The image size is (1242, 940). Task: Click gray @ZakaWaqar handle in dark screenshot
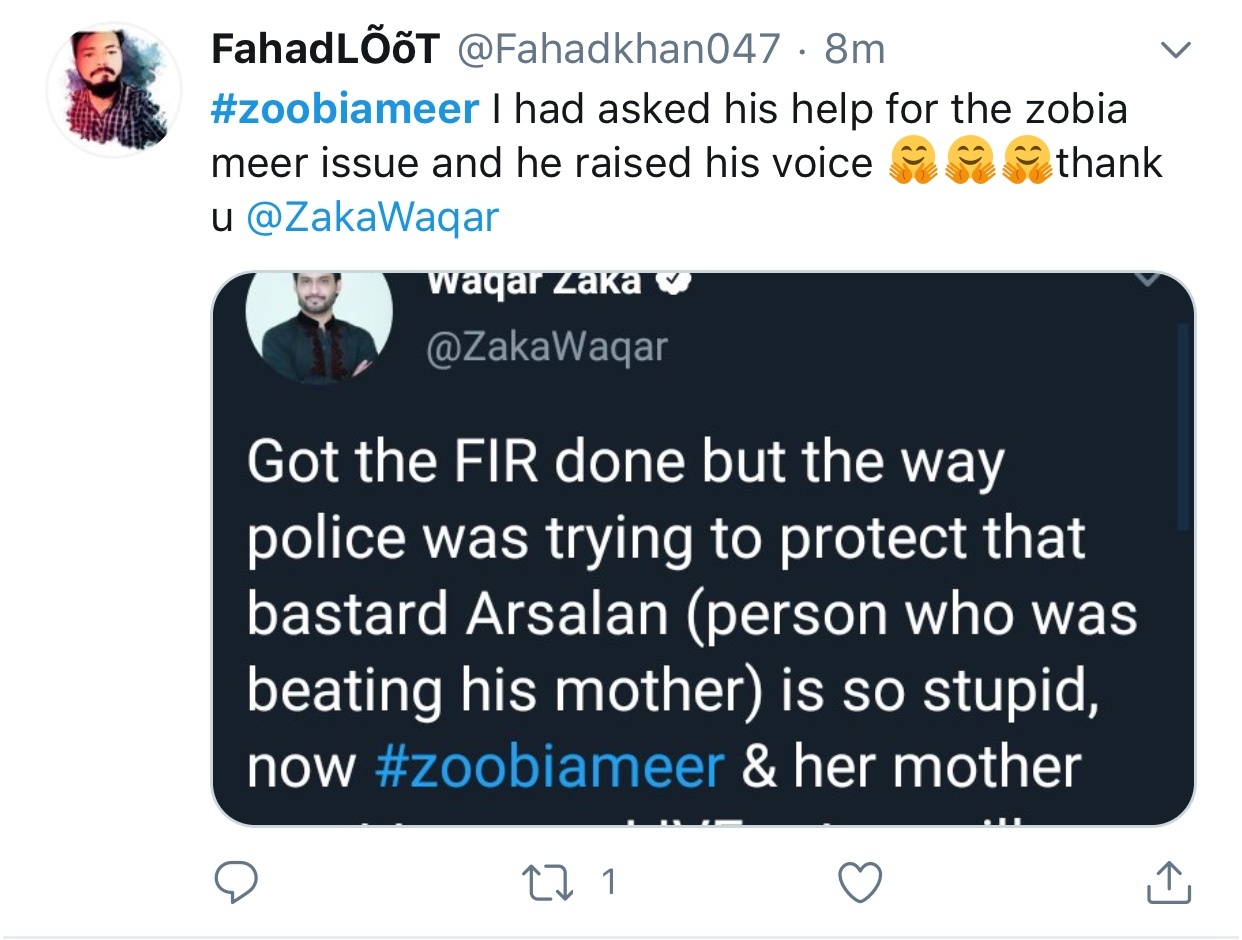click(546, 347)
